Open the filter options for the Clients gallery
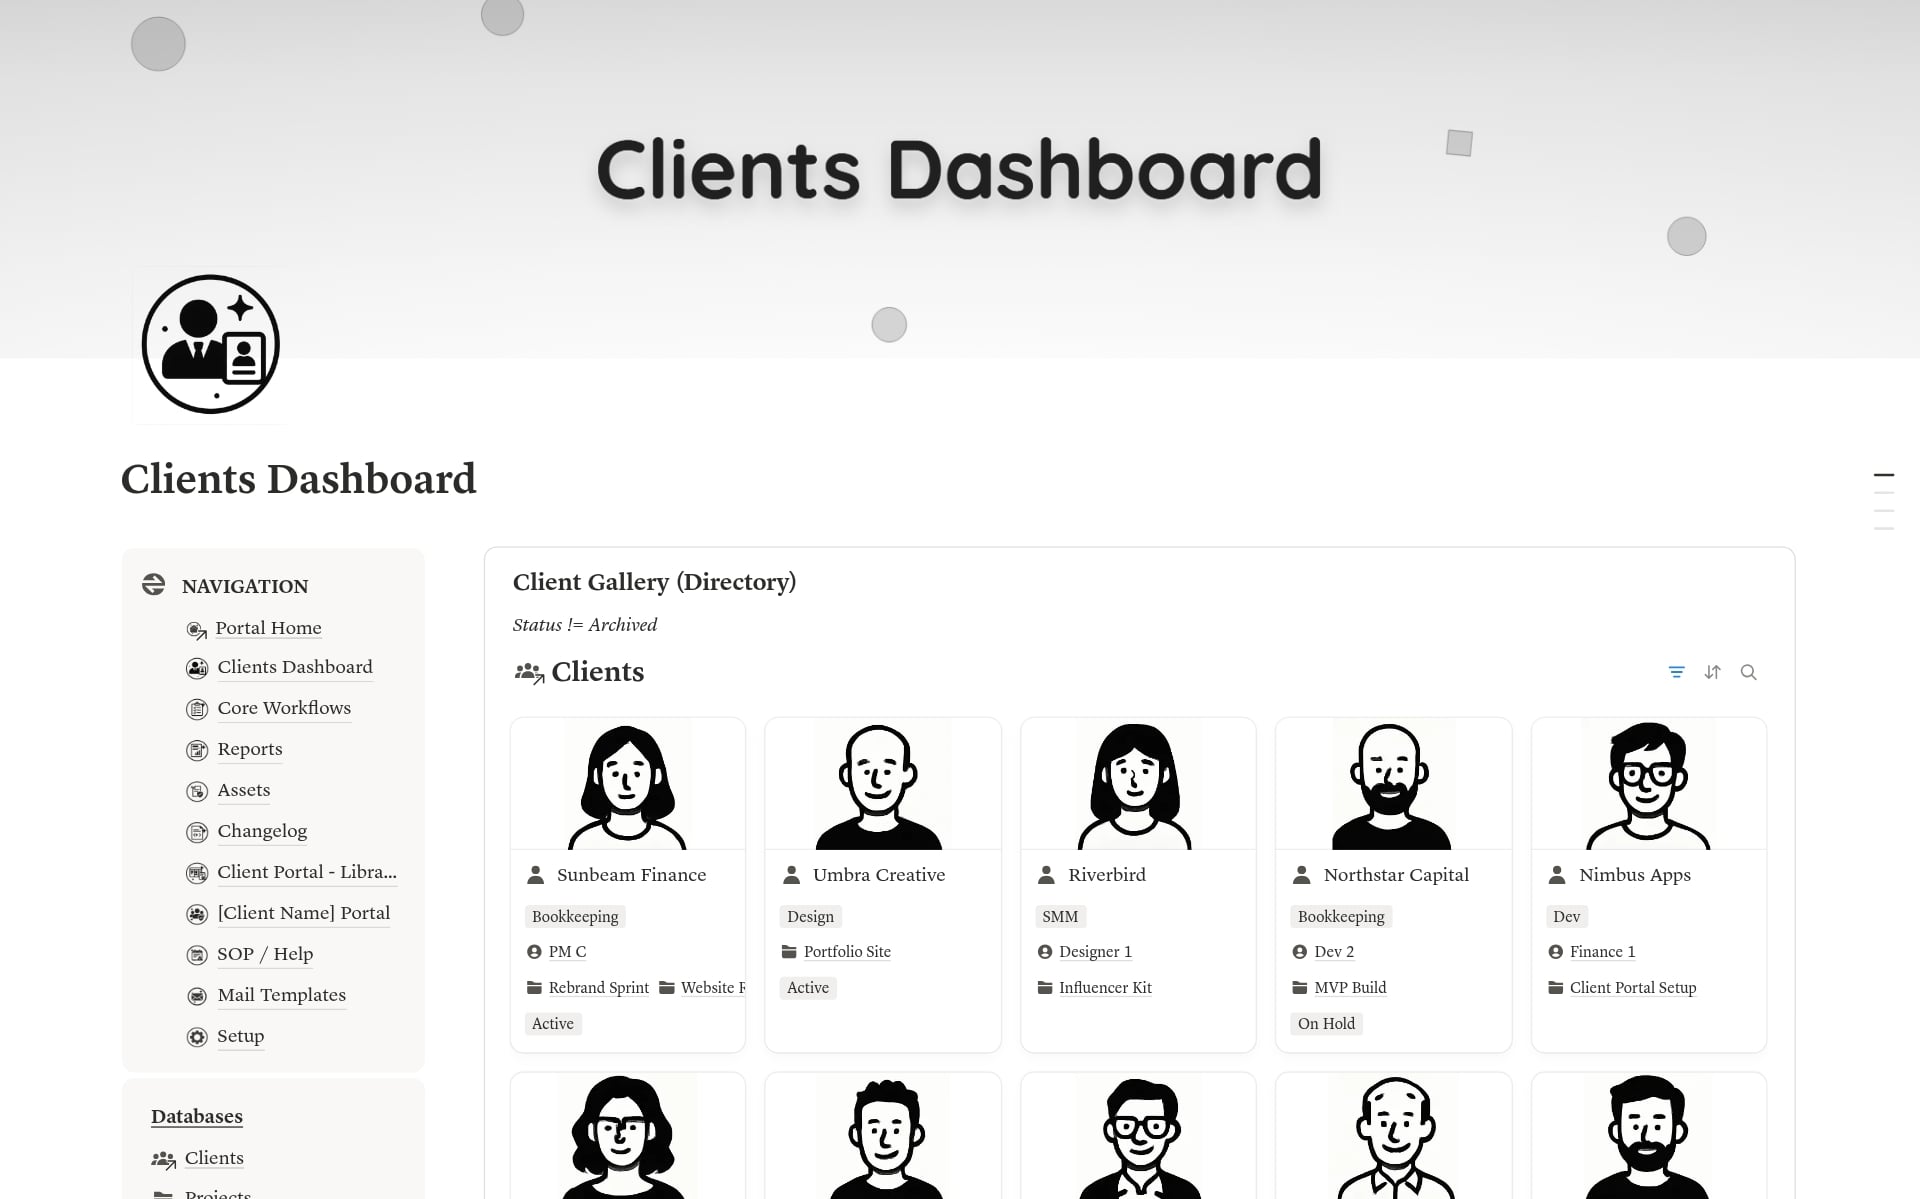 point(1677,672)
